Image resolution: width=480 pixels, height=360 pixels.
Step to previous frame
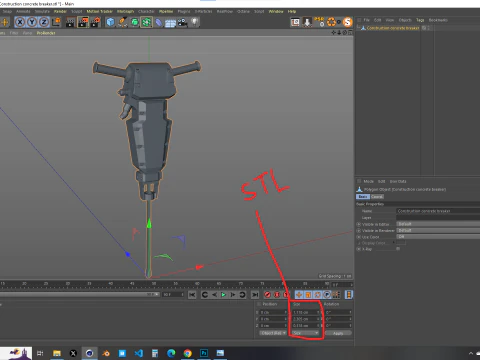click(x=214, y=295)
